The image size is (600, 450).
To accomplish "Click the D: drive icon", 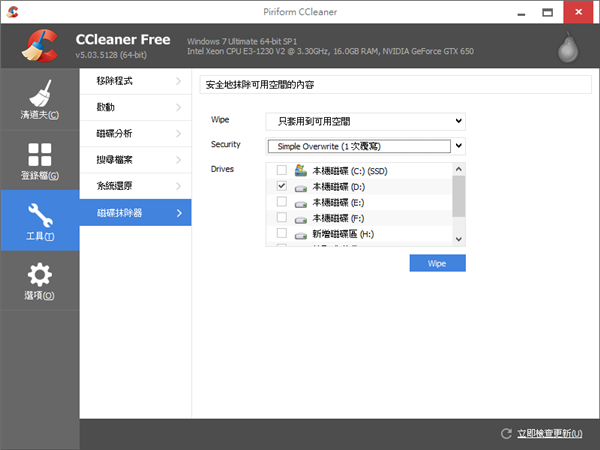I will (301, 188).
